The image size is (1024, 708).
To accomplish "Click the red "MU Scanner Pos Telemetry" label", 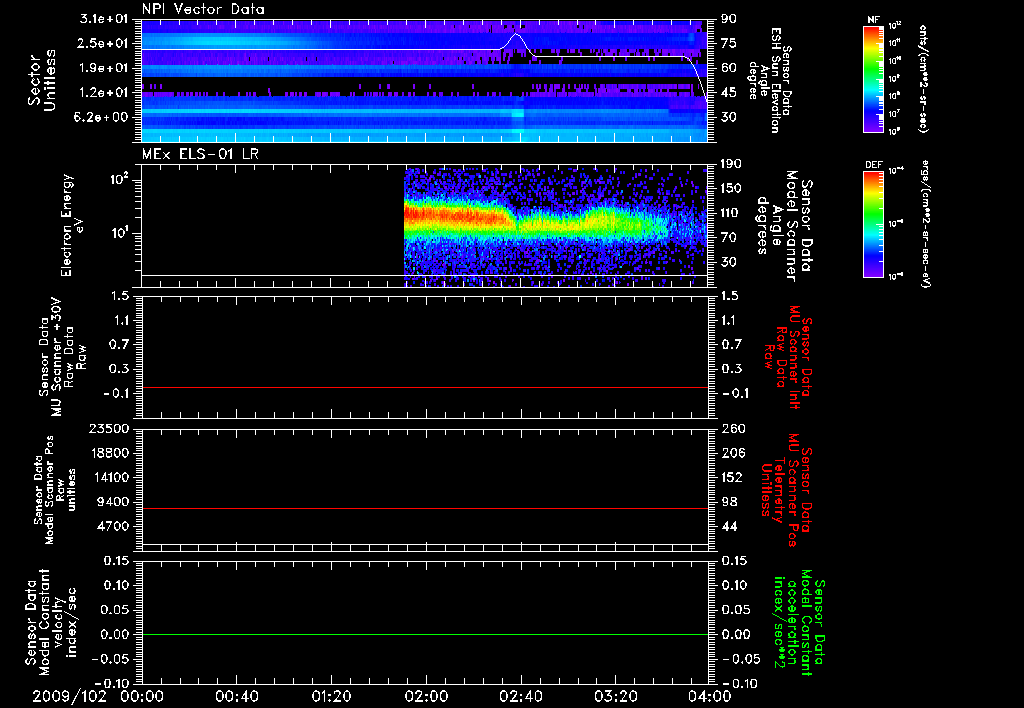I will point(786,490).
